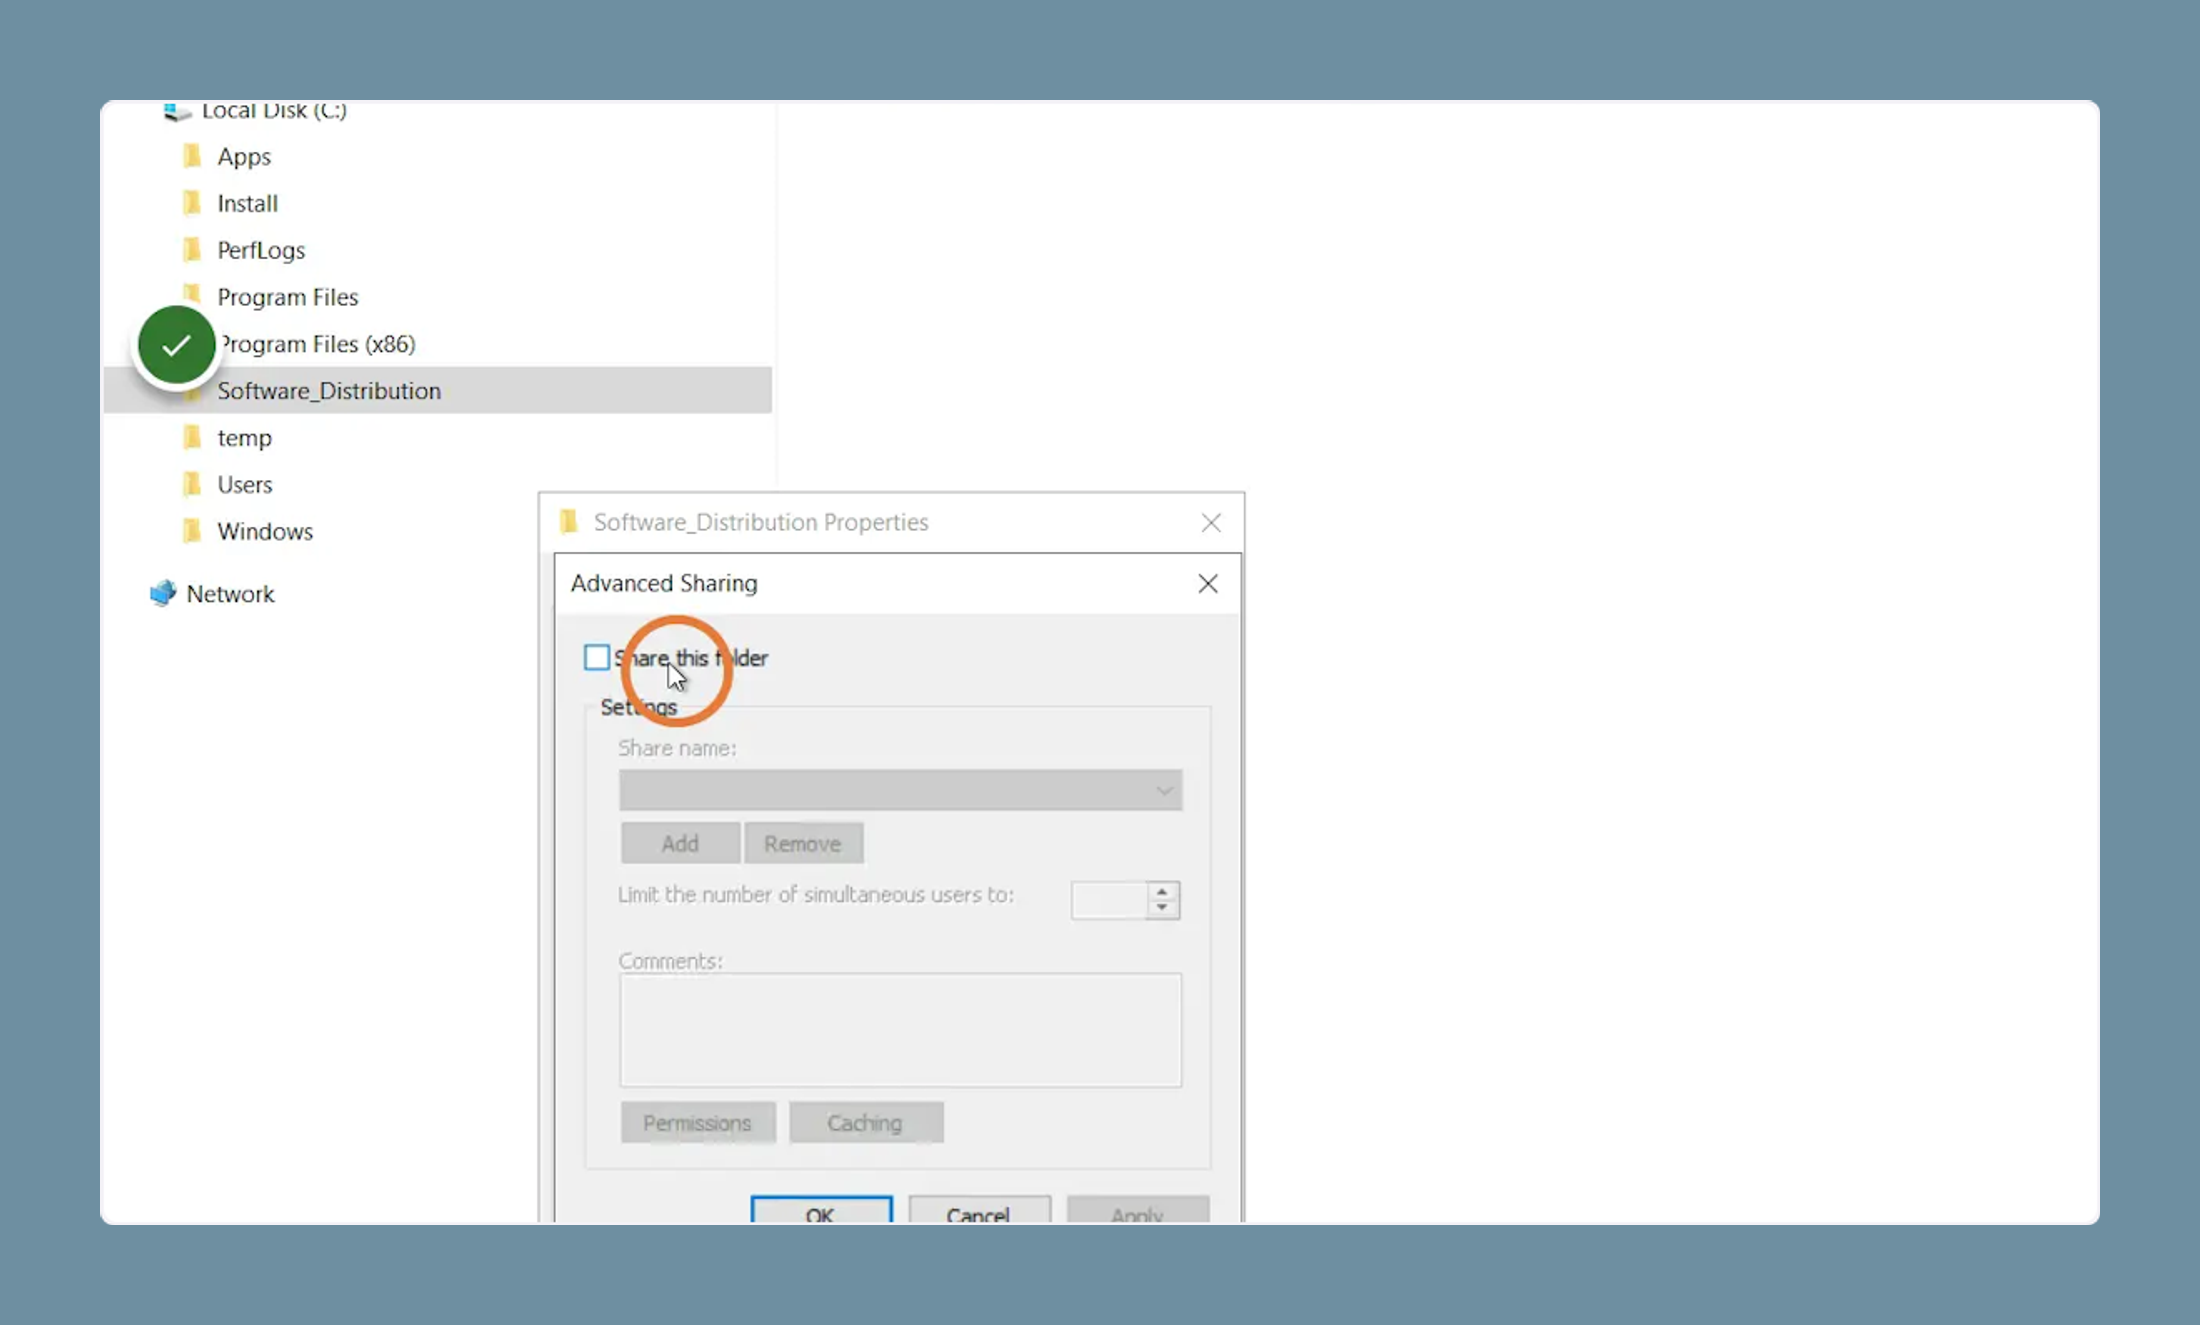Click the Windows folder name

point(265,531)
